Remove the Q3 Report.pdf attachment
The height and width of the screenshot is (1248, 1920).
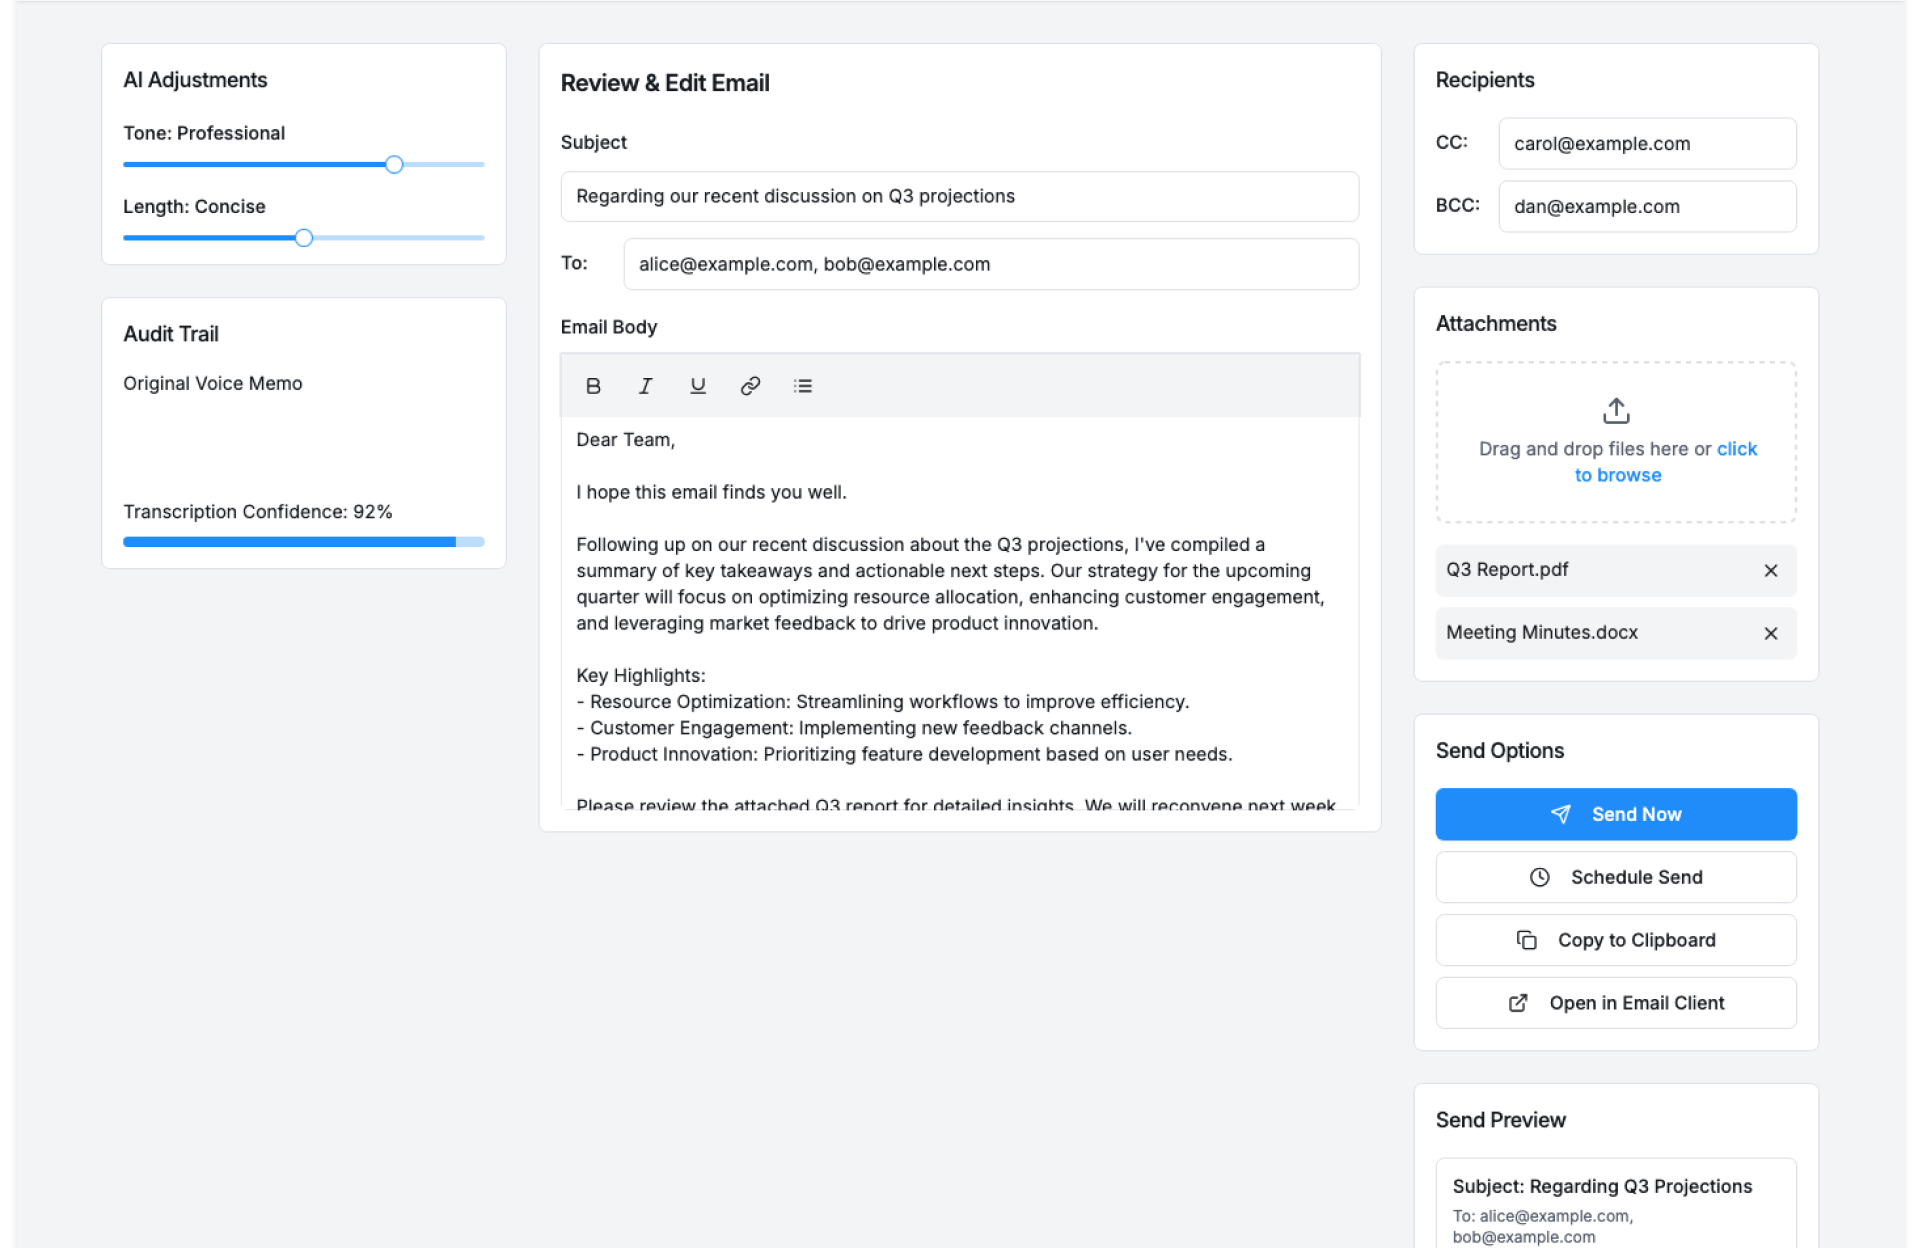[x=1770, y=570]
